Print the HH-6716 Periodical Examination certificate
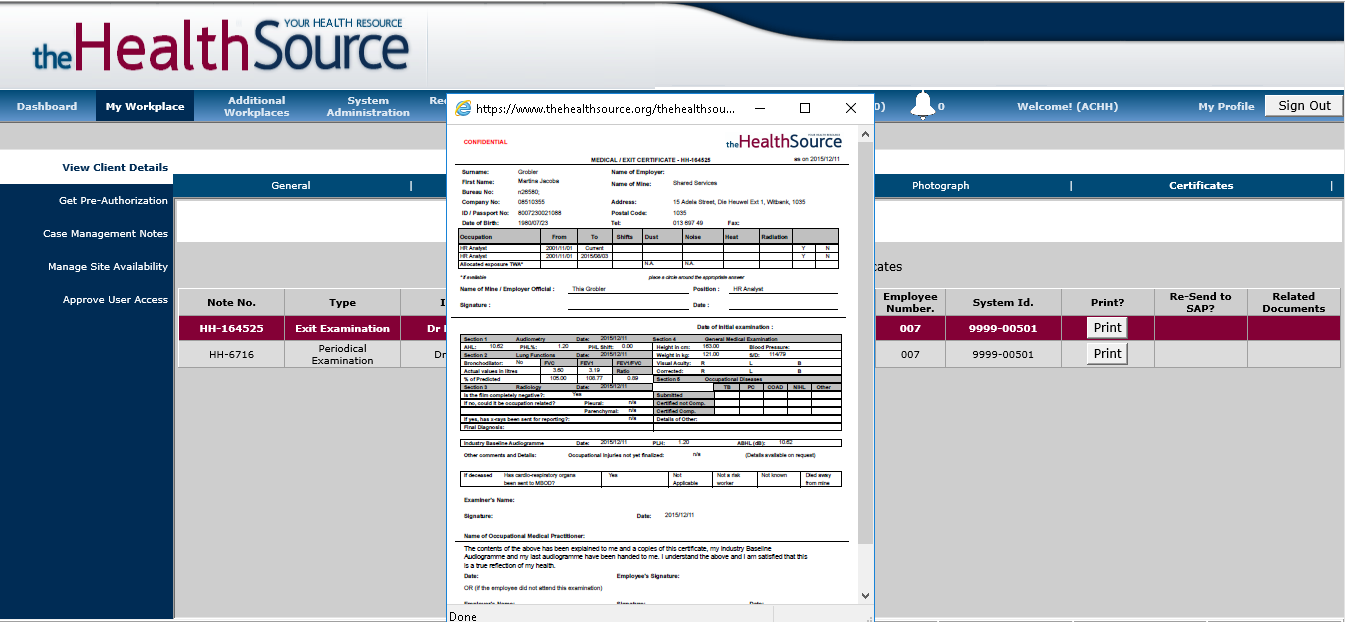The image size is (1345, 622). (x=1107, y=353)
